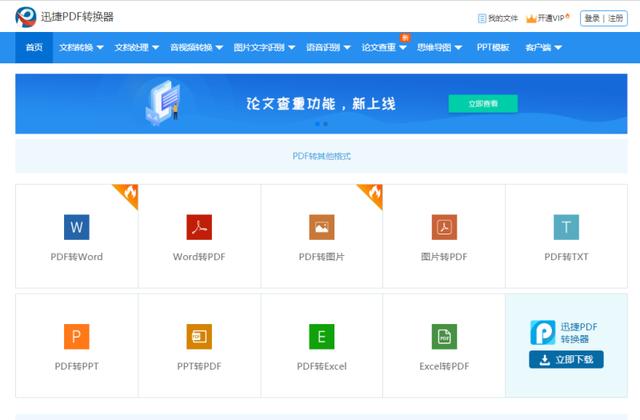Open the PPT模板 nav item
640x420 pixels.
click(x=493, y=47)
